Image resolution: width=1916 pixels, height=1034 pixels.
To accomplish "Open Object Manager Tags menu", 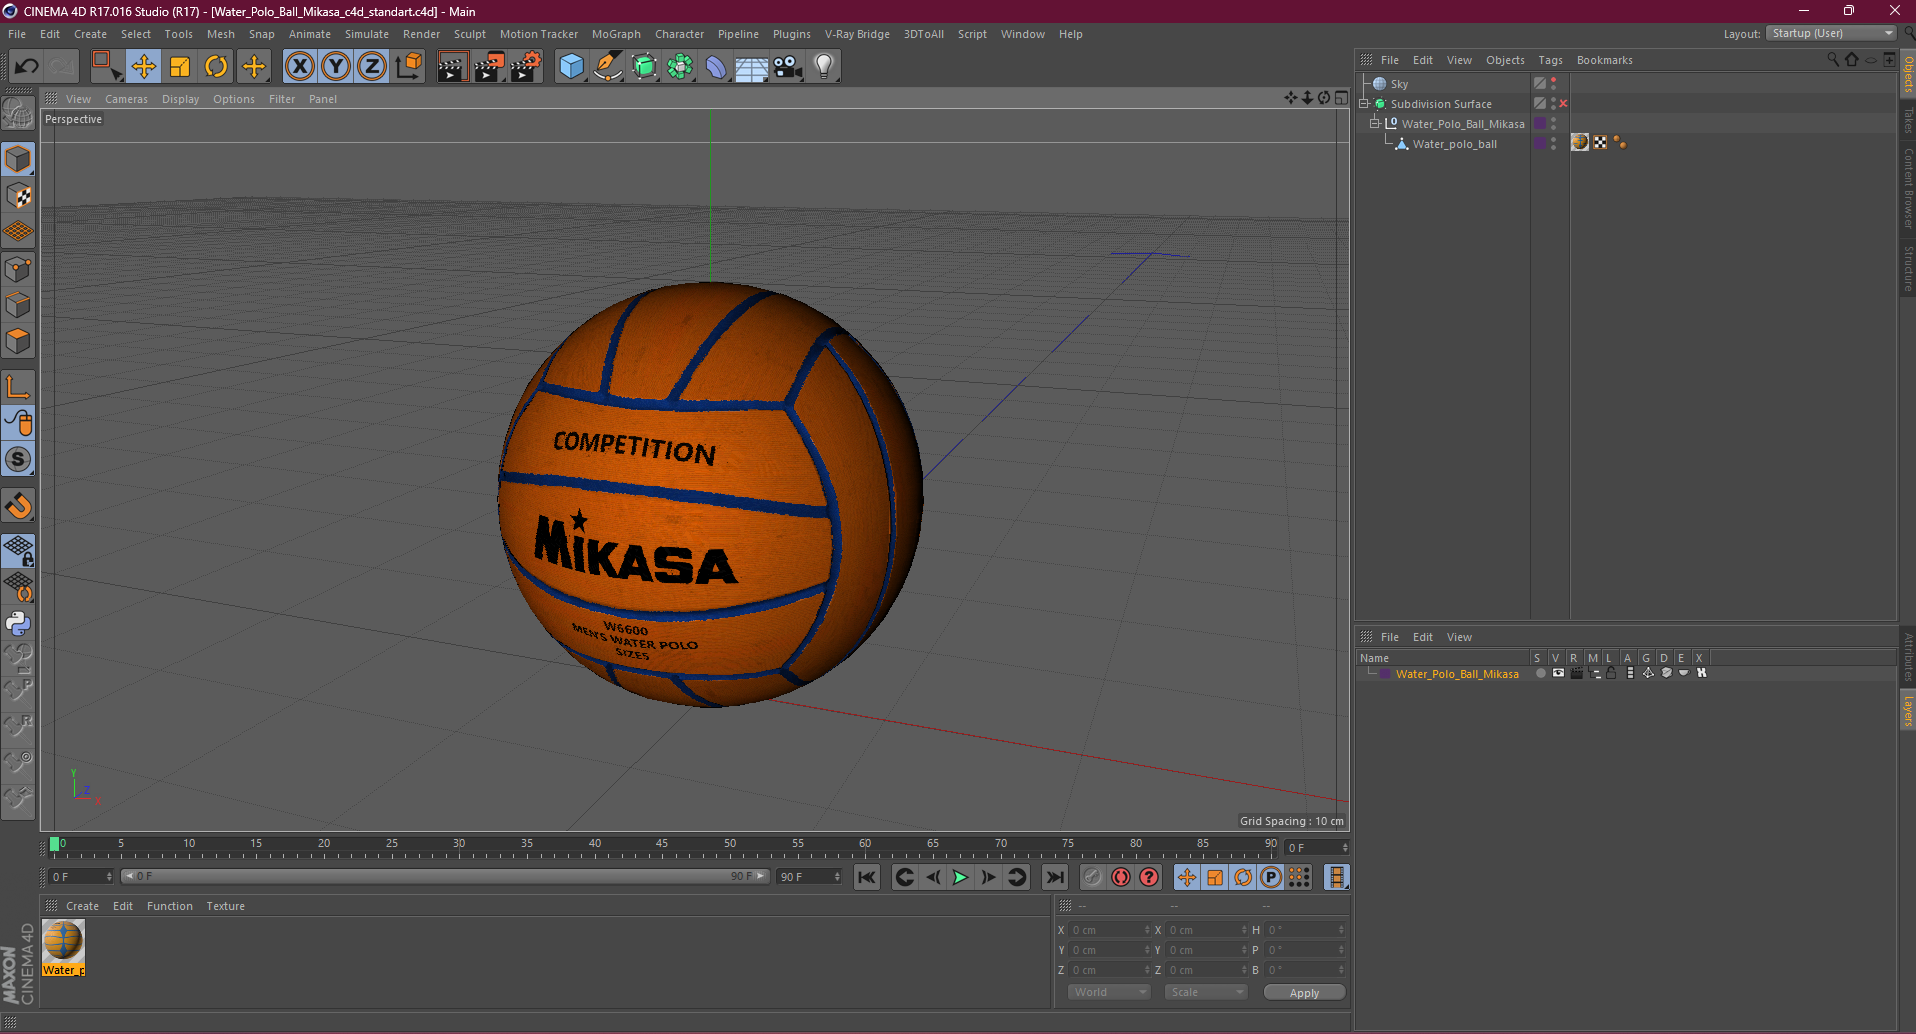I will click(x=1550, y=60).
